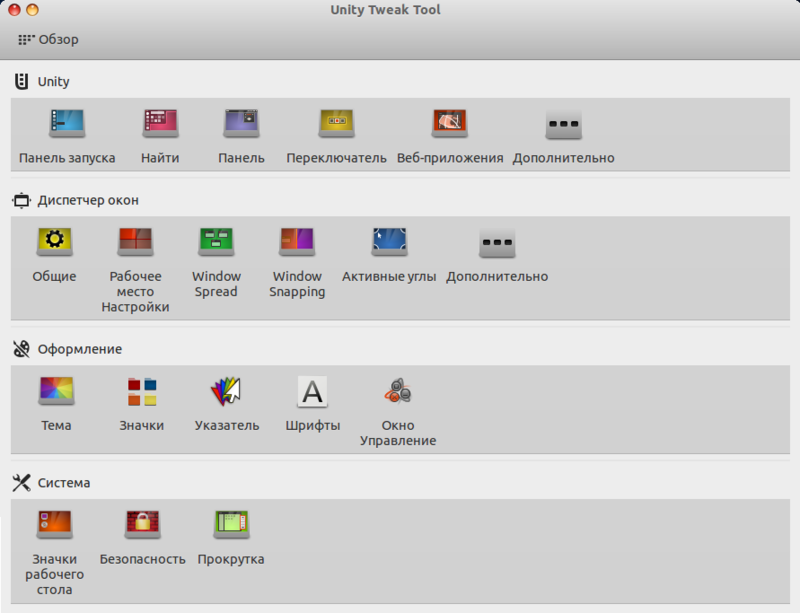Open the Переключатель switcher icon

(x=336, y=124)
